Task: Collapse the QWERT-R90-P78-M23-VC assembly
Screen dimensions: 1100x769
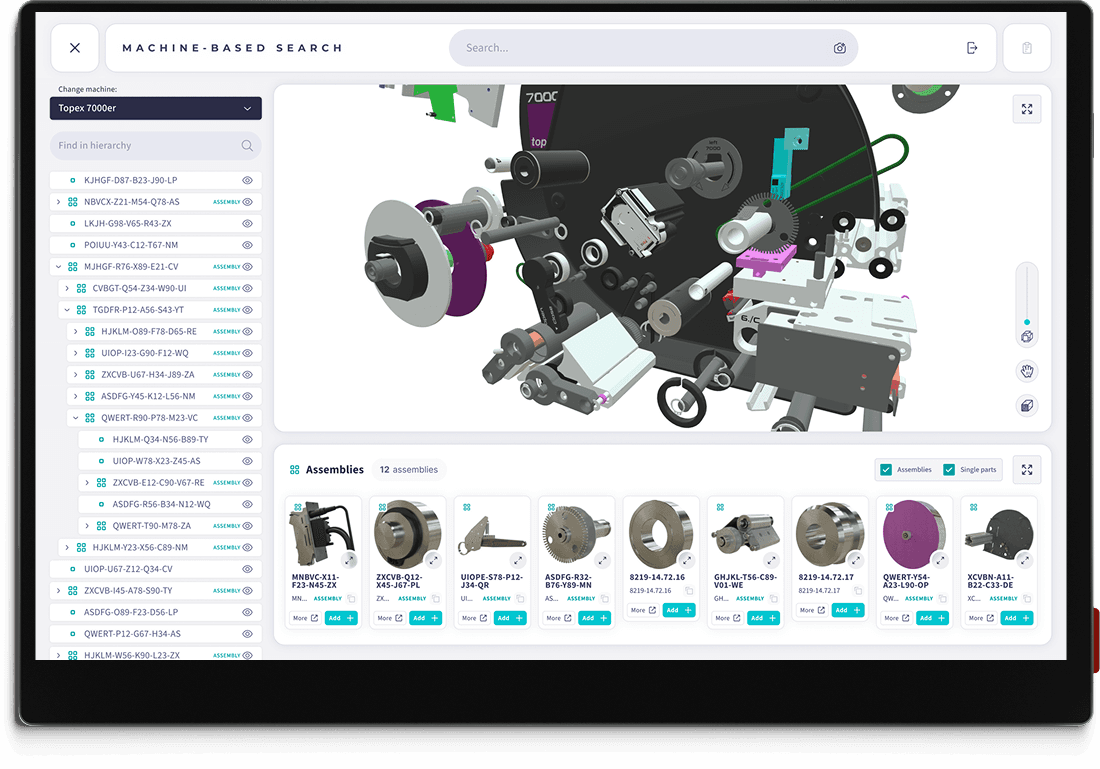Action: tap(76, 417)
